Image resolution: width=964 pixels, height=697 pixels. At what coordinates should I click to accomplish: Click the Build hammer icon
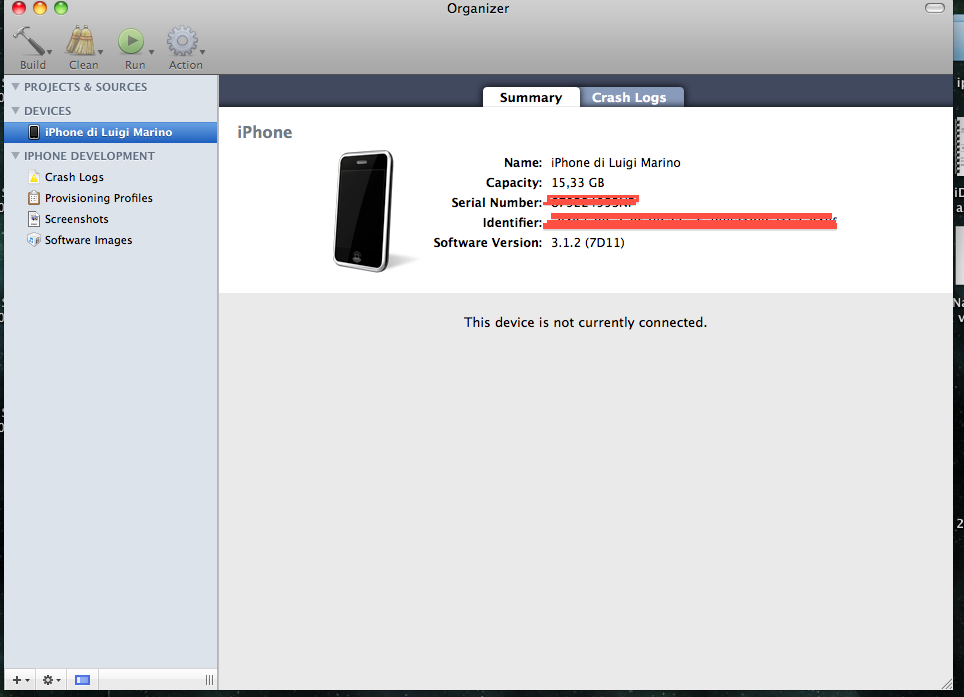click(x=29, y=41)
